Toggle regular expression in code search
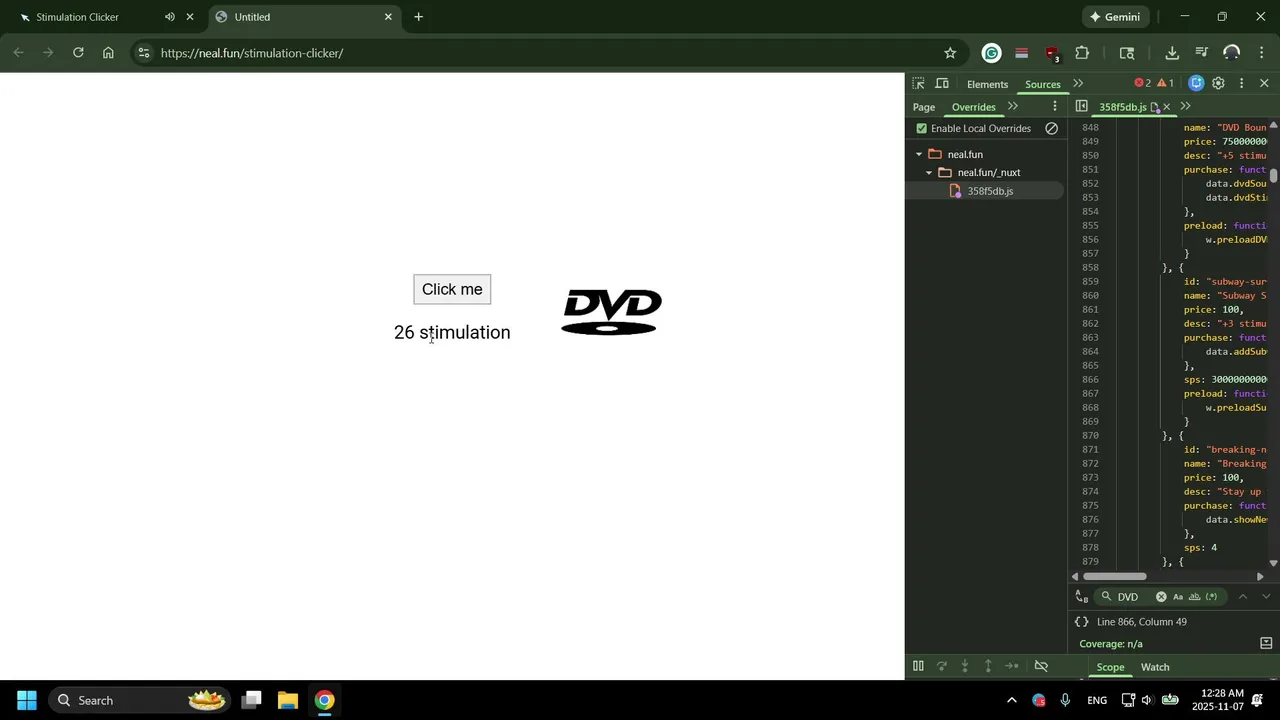This screenshot has height=720, width=1280. [x=1211, y=597]
